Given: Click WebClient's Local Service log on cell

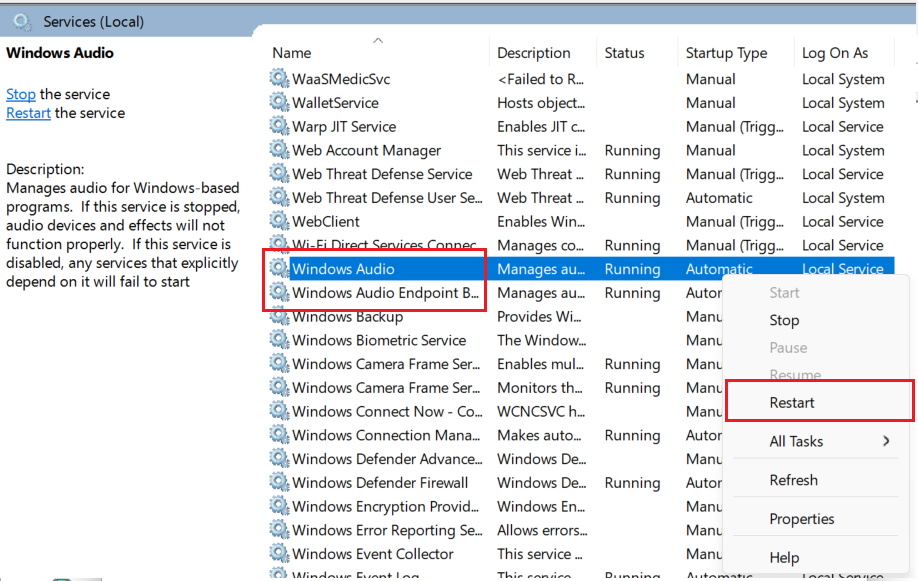Looking at the screenshot, I should tap(842, 221).
